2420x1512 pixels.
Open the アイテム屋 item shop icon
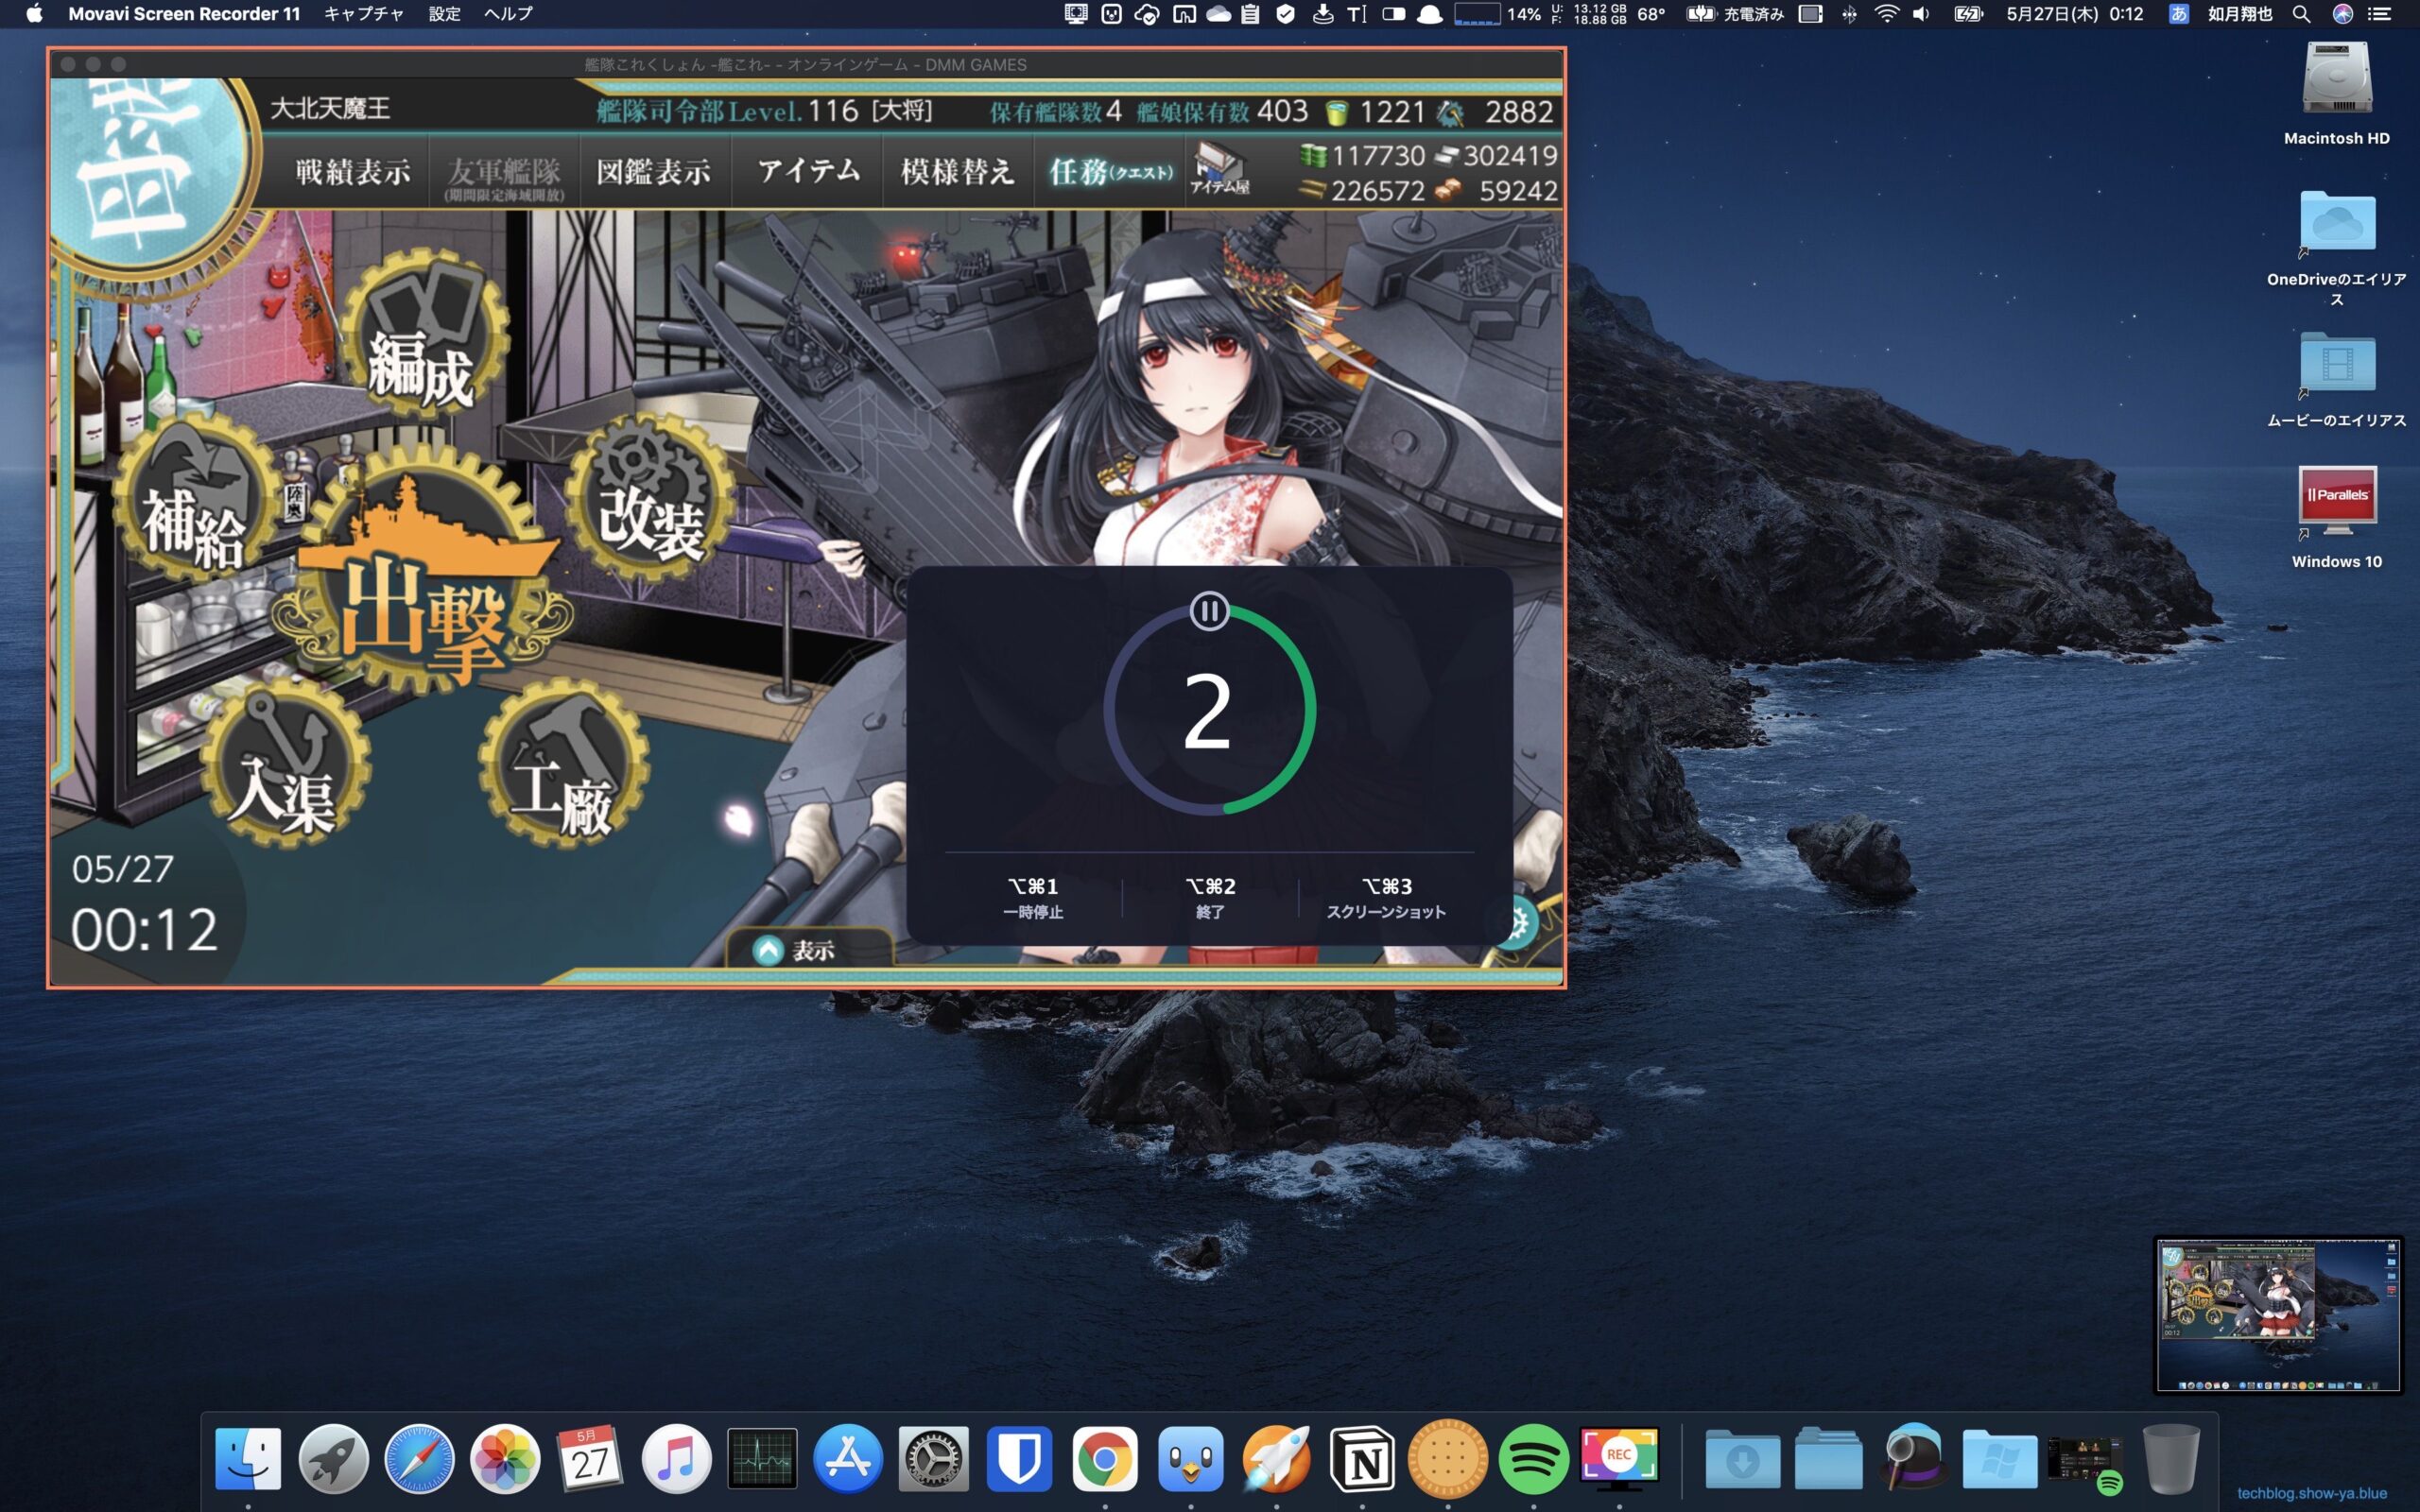click(1219, 167)
